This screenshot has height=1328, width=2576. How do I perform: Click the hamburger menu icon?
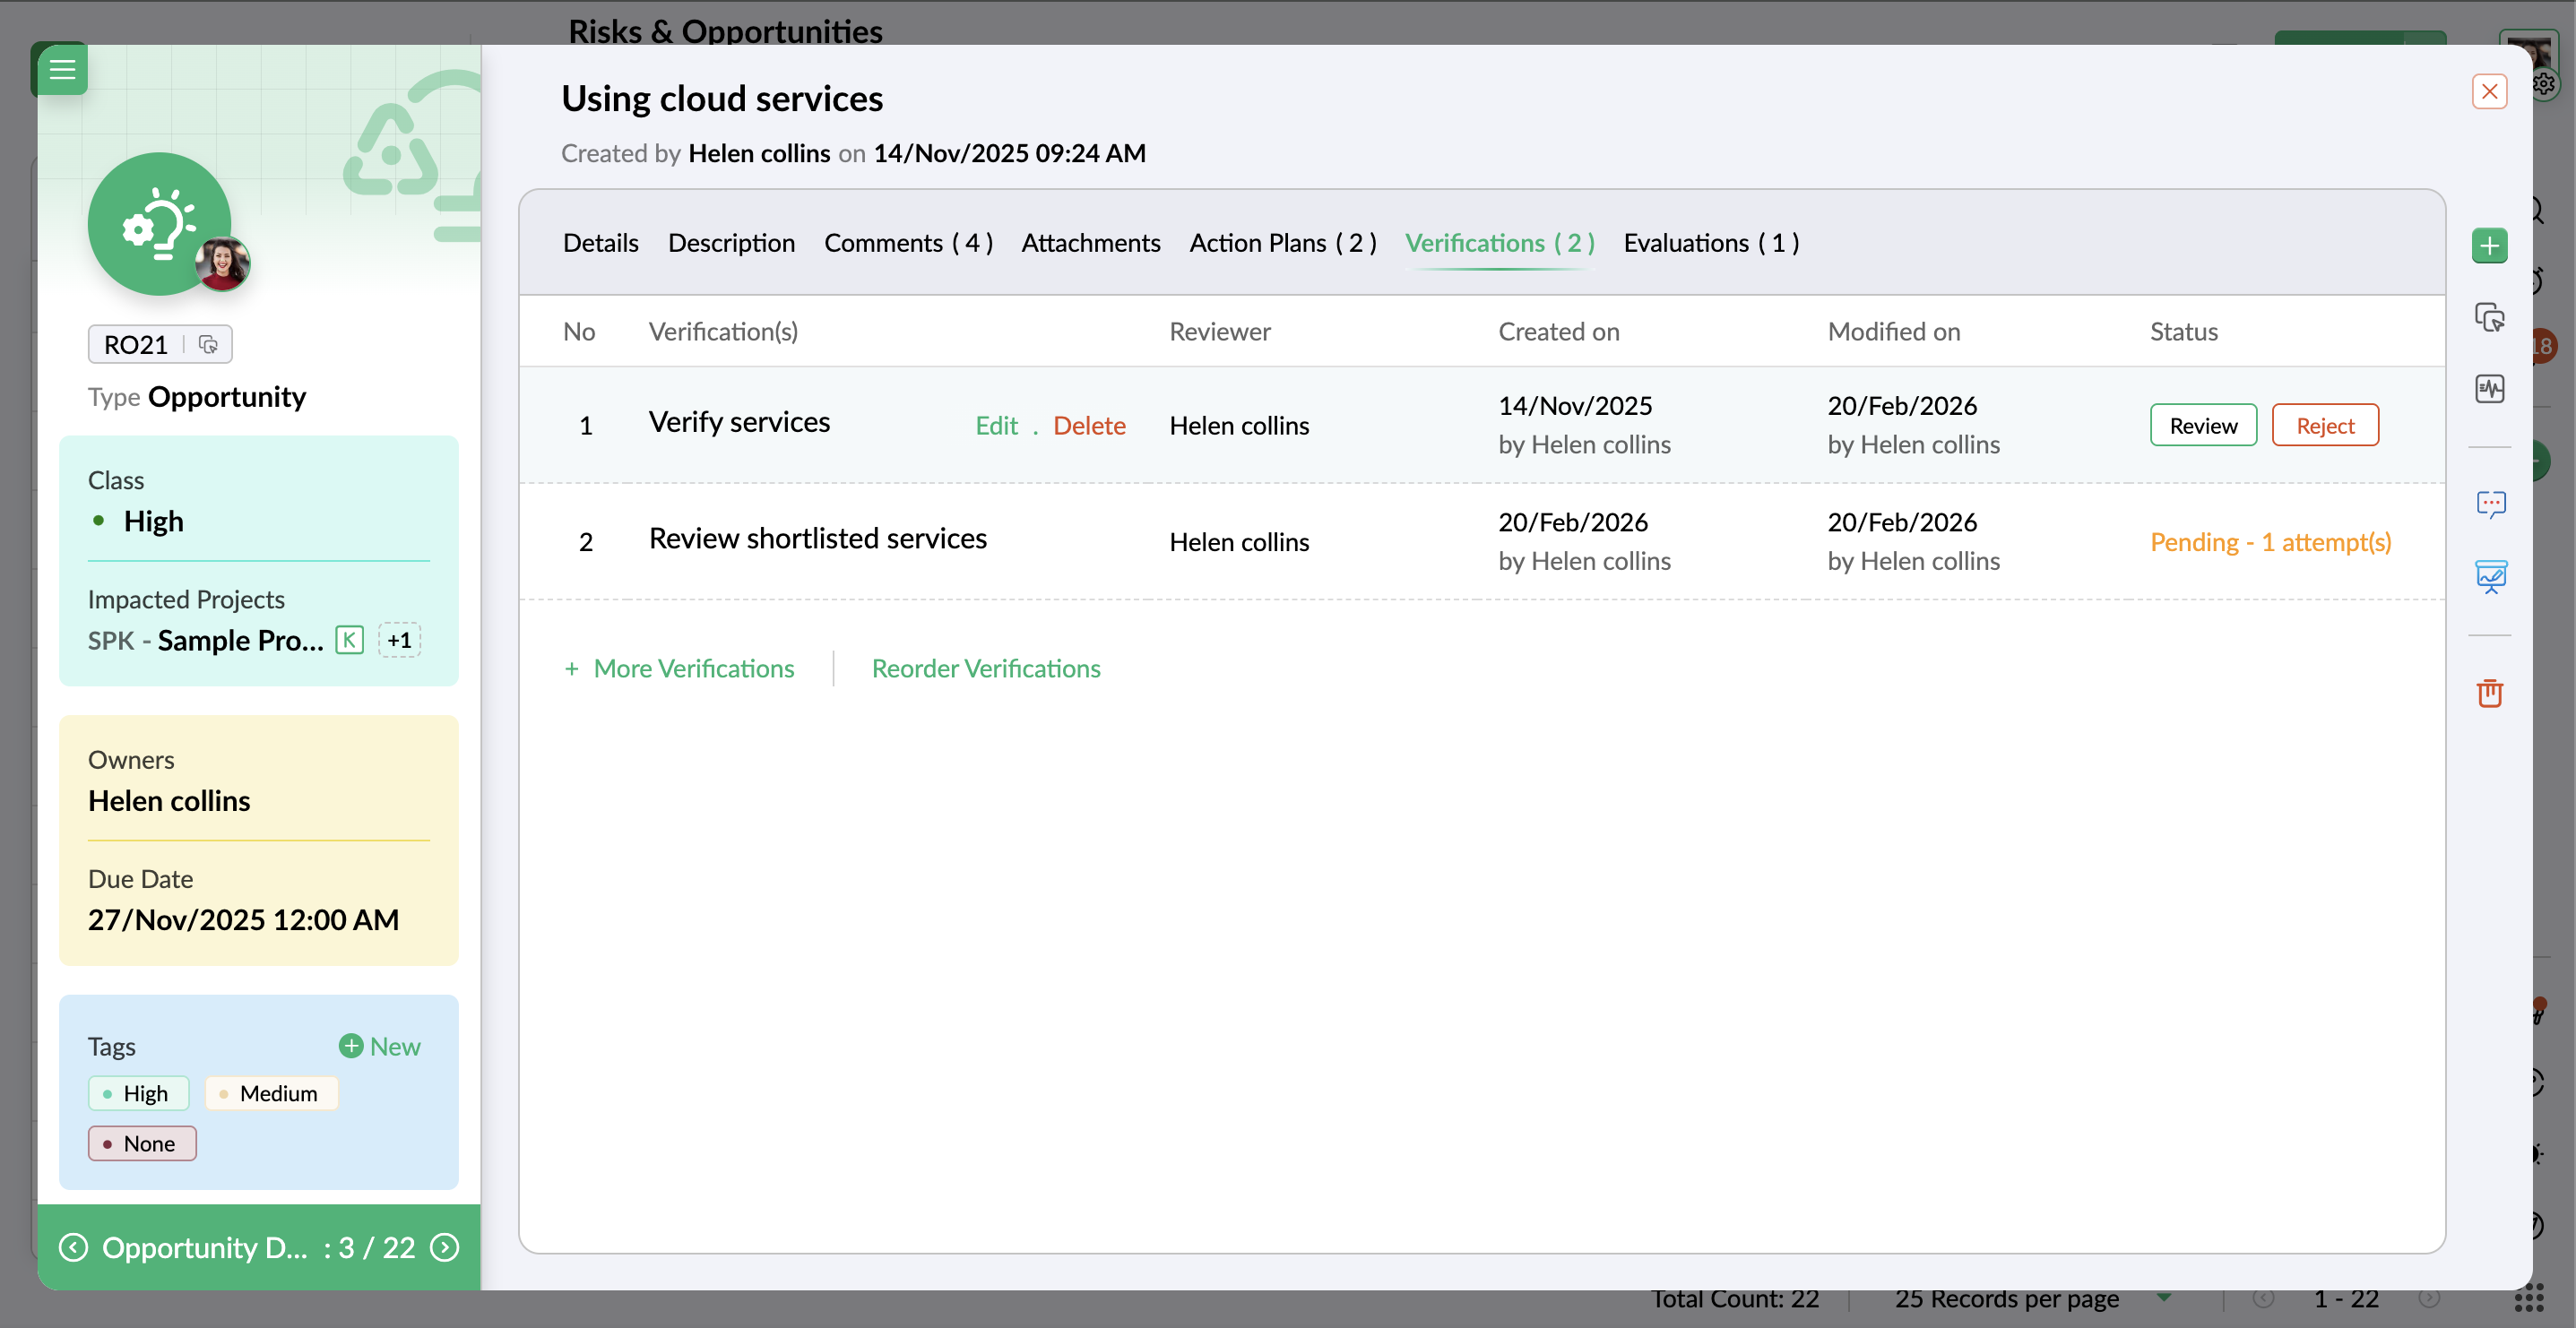pos(62,69)
